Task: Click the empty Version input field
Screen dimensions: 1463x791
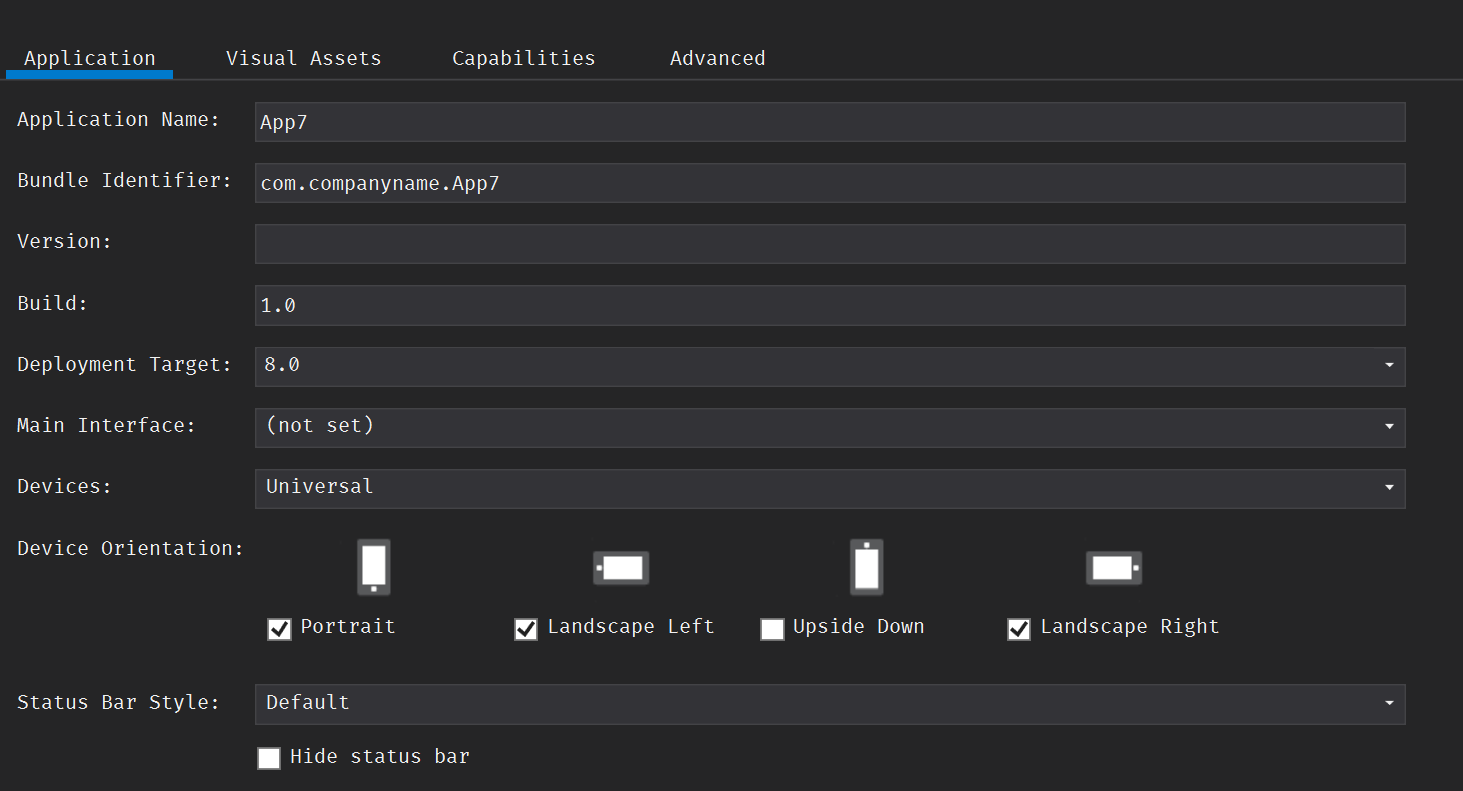Action: (x=830, y=244)
